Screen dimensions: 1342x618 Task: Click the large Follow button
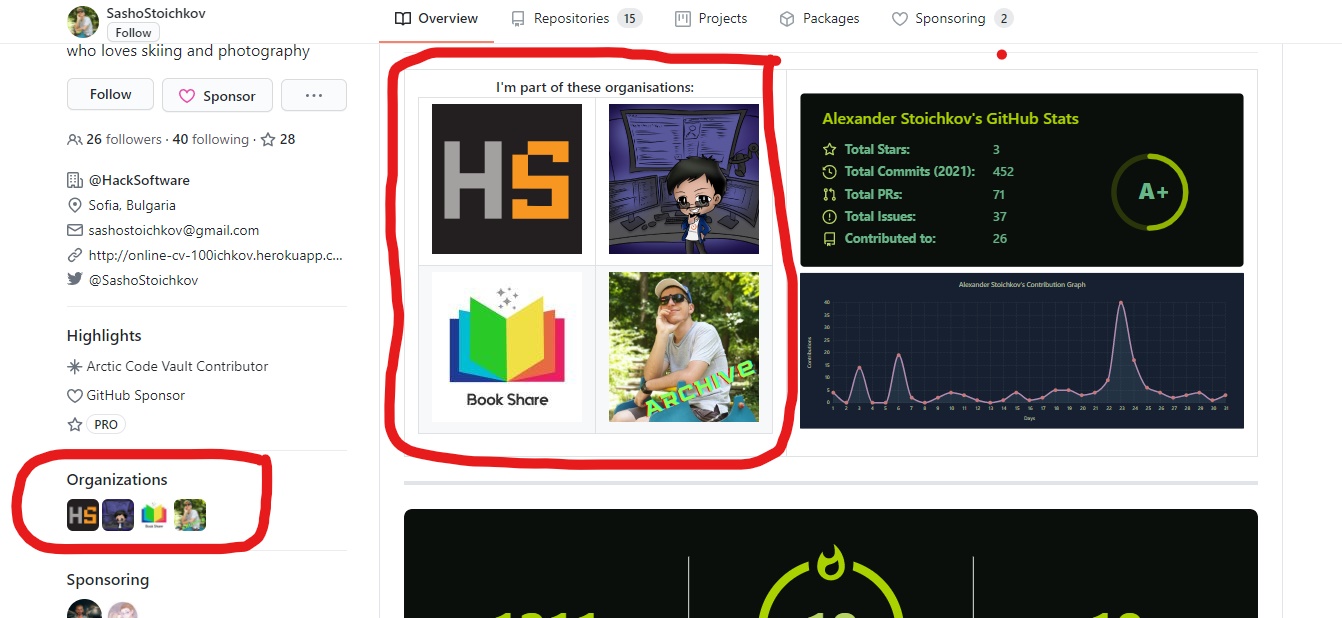[110, 95]
